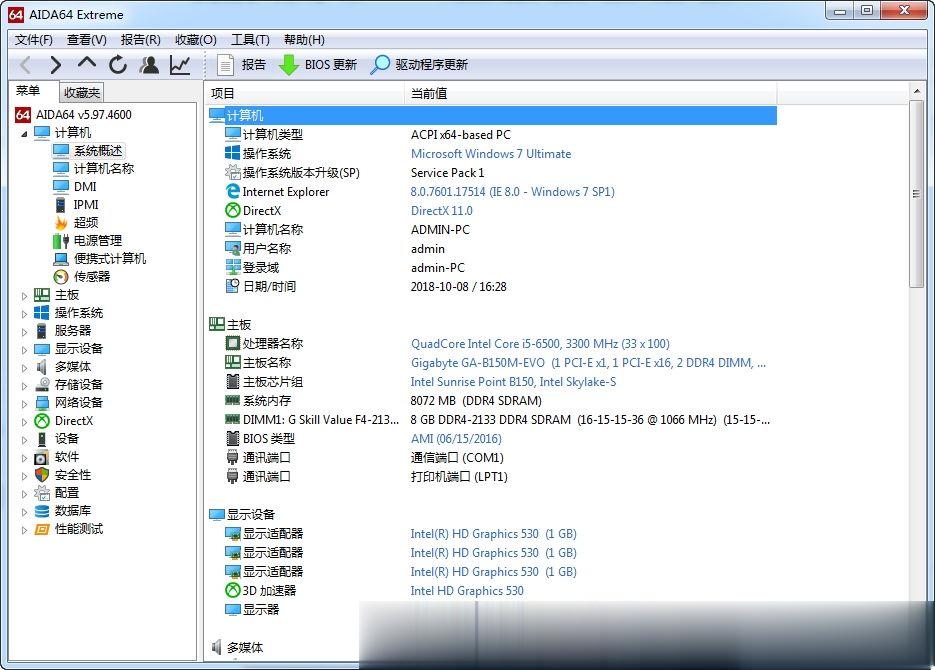Go forward with the right arrow icon
Image resolution: width=935 pixels, height=670 pixels.
55,64
